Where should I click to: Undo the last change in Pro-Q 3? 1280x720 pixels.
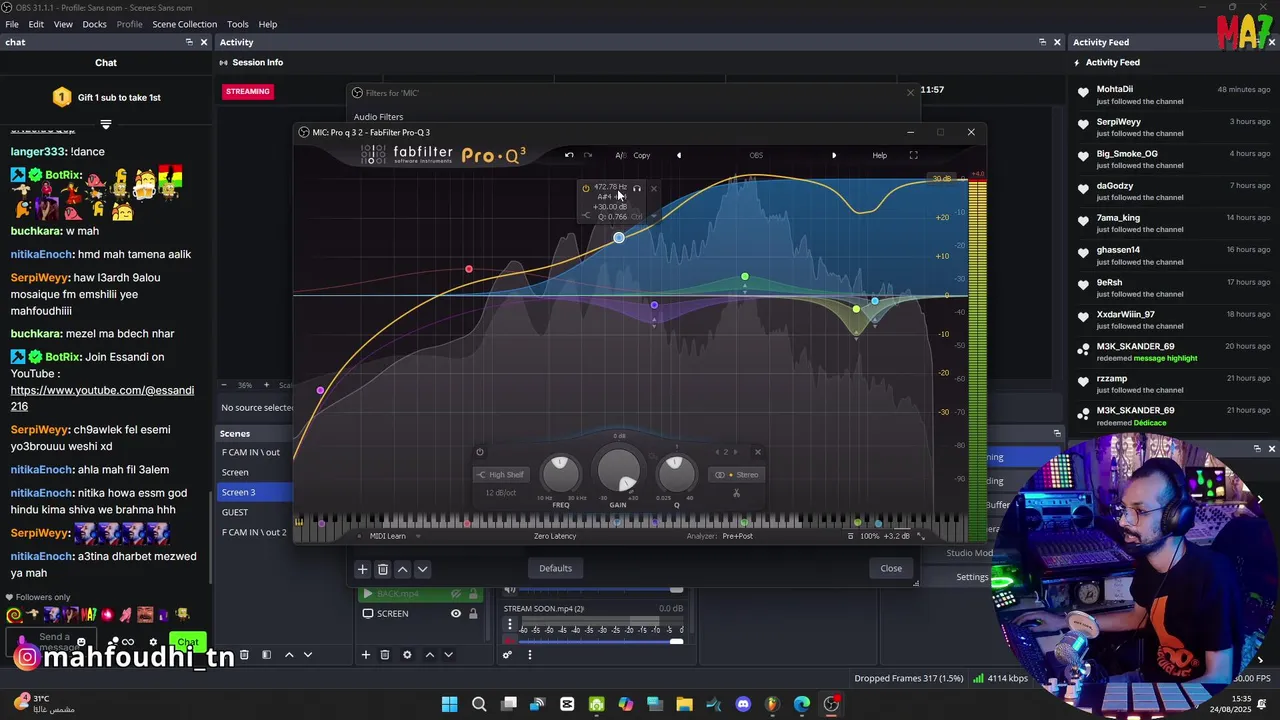coord(569,155)
